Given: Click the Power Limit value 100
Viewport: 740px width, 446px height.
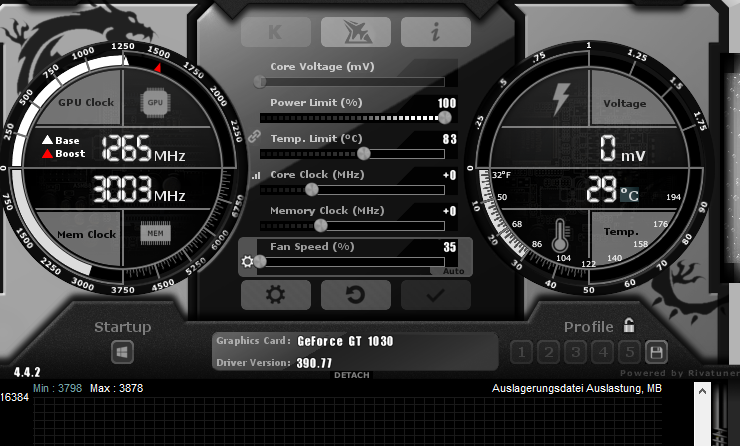Looking at the screenshot, I should [x=446, y=103].
